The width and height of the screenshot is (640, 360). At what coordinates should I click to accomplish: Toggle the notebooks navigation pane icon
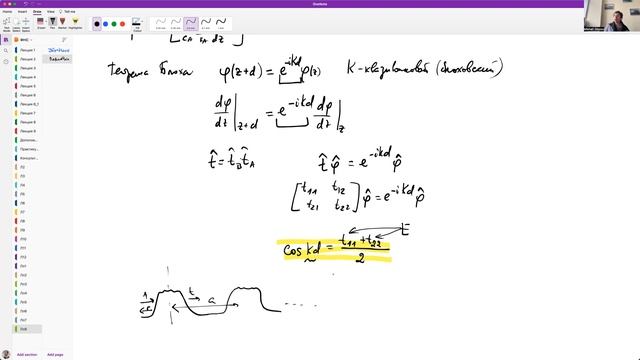(6, 40)
